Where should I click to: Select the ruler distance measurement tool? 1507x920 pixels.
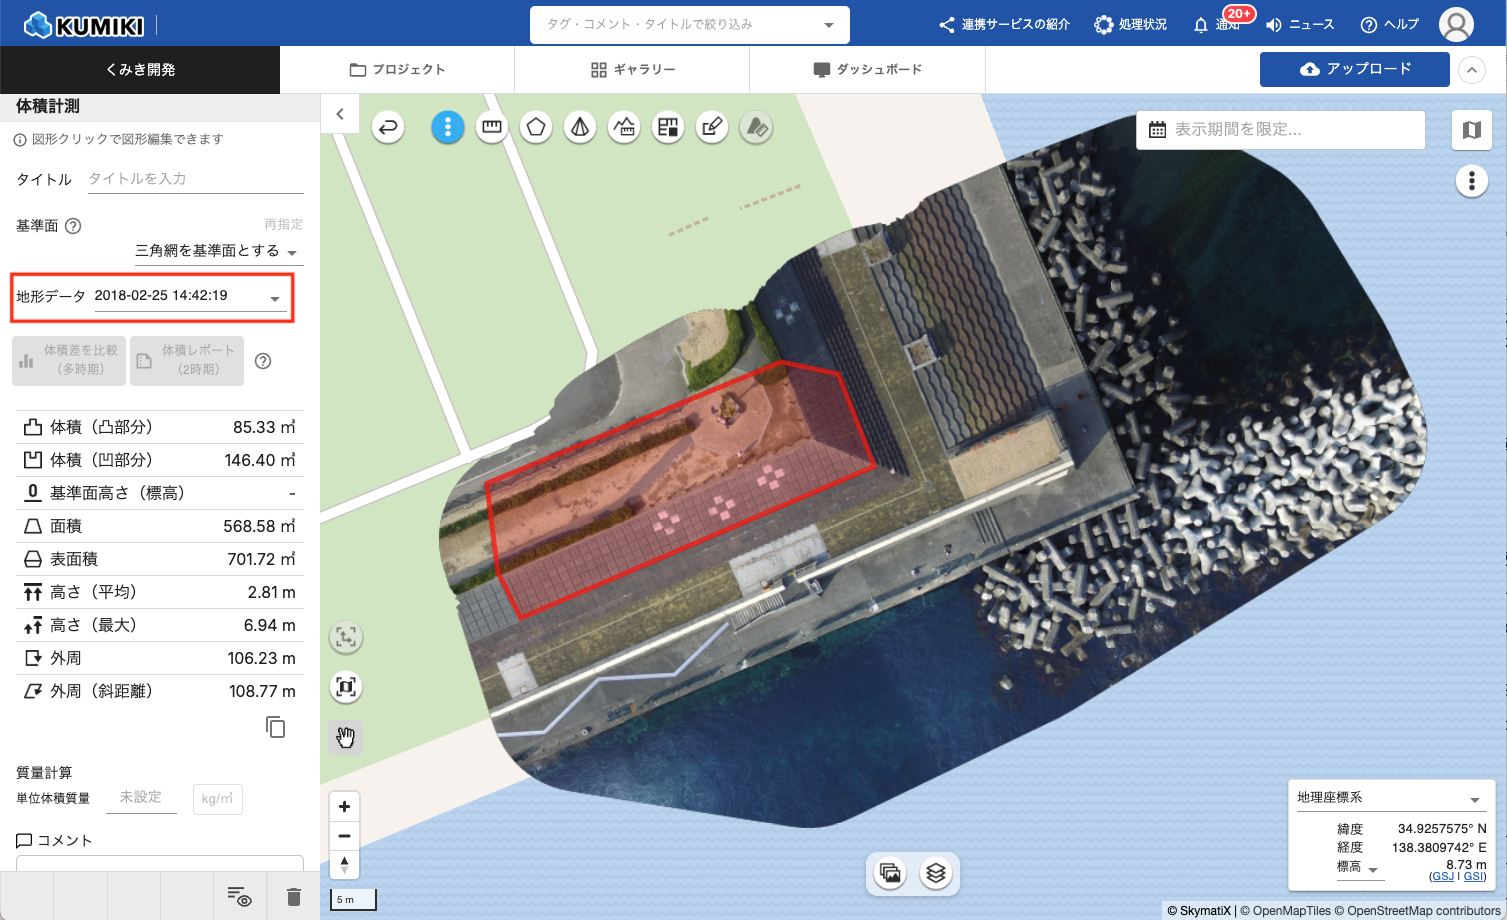click(x=492, y=127)
